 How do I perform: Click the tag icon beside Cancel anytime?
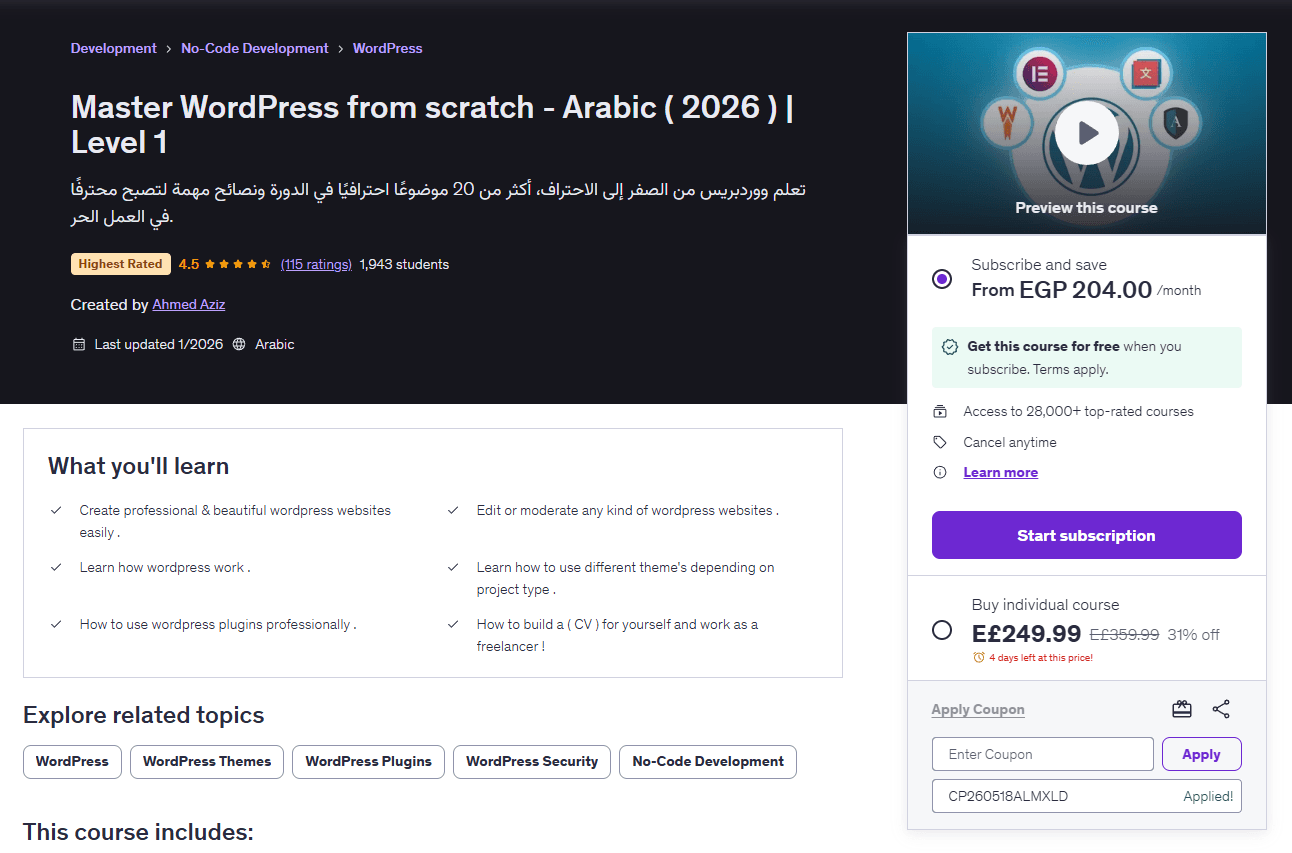(x=940, y=442)
